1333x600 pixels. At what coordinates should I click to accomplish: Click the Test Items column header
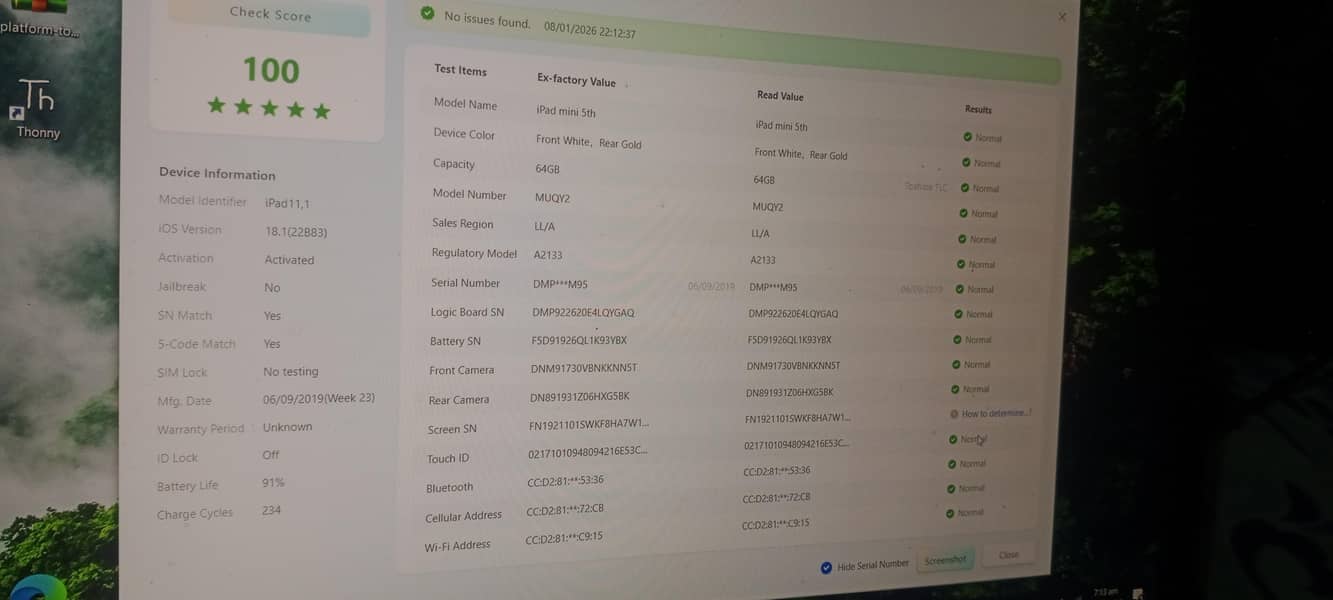point(460,70)
